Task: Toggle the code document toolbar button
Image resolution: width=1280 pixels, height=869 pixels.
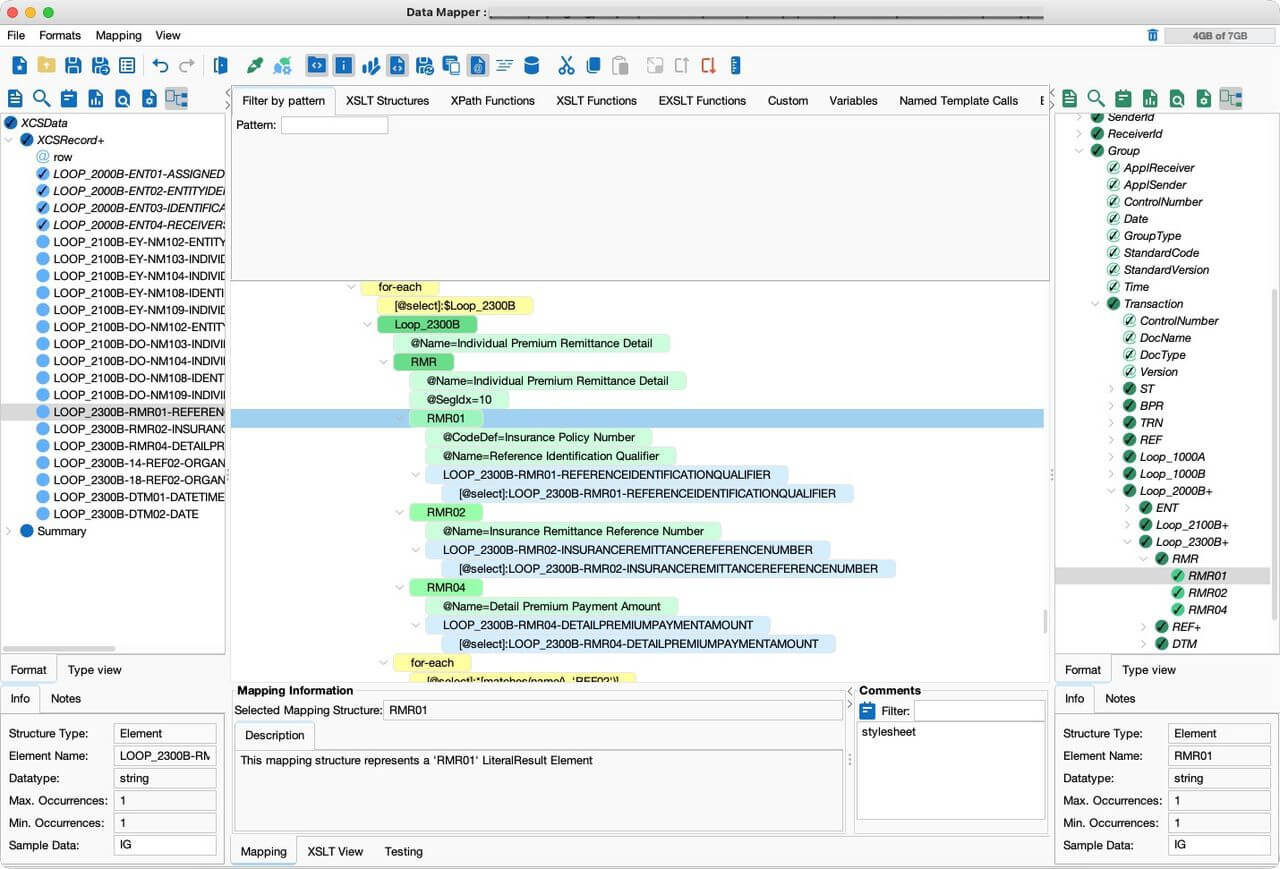Action: tap(397, 66)
